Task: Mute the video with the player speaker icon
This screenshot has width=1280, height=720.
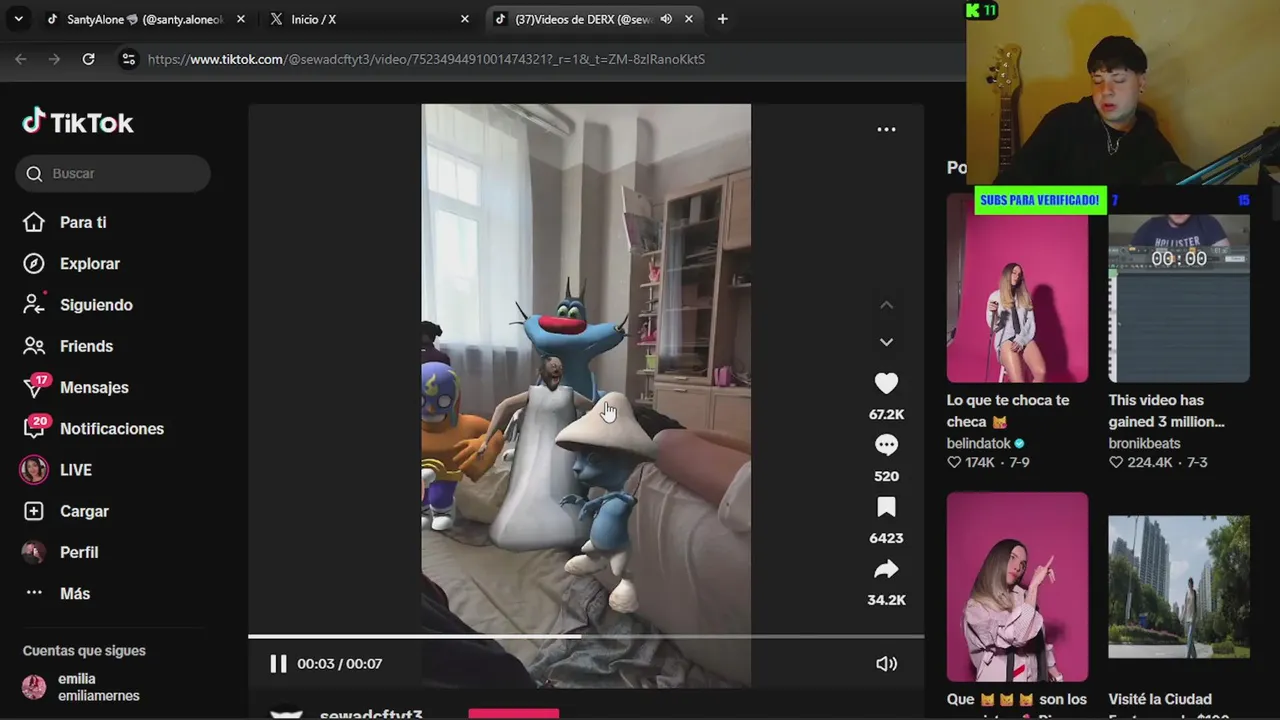Action: pyautogui.click(x=886, y=663)
